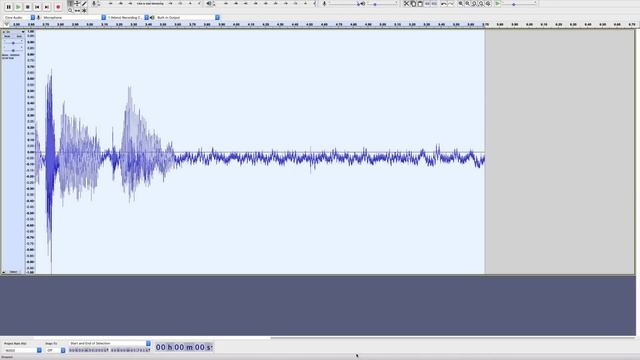Viewport: 640px width, 360px height.
Task: Toggle zoom with the last zoom icon
Action: pyautogui.click(x=488, y=4)
